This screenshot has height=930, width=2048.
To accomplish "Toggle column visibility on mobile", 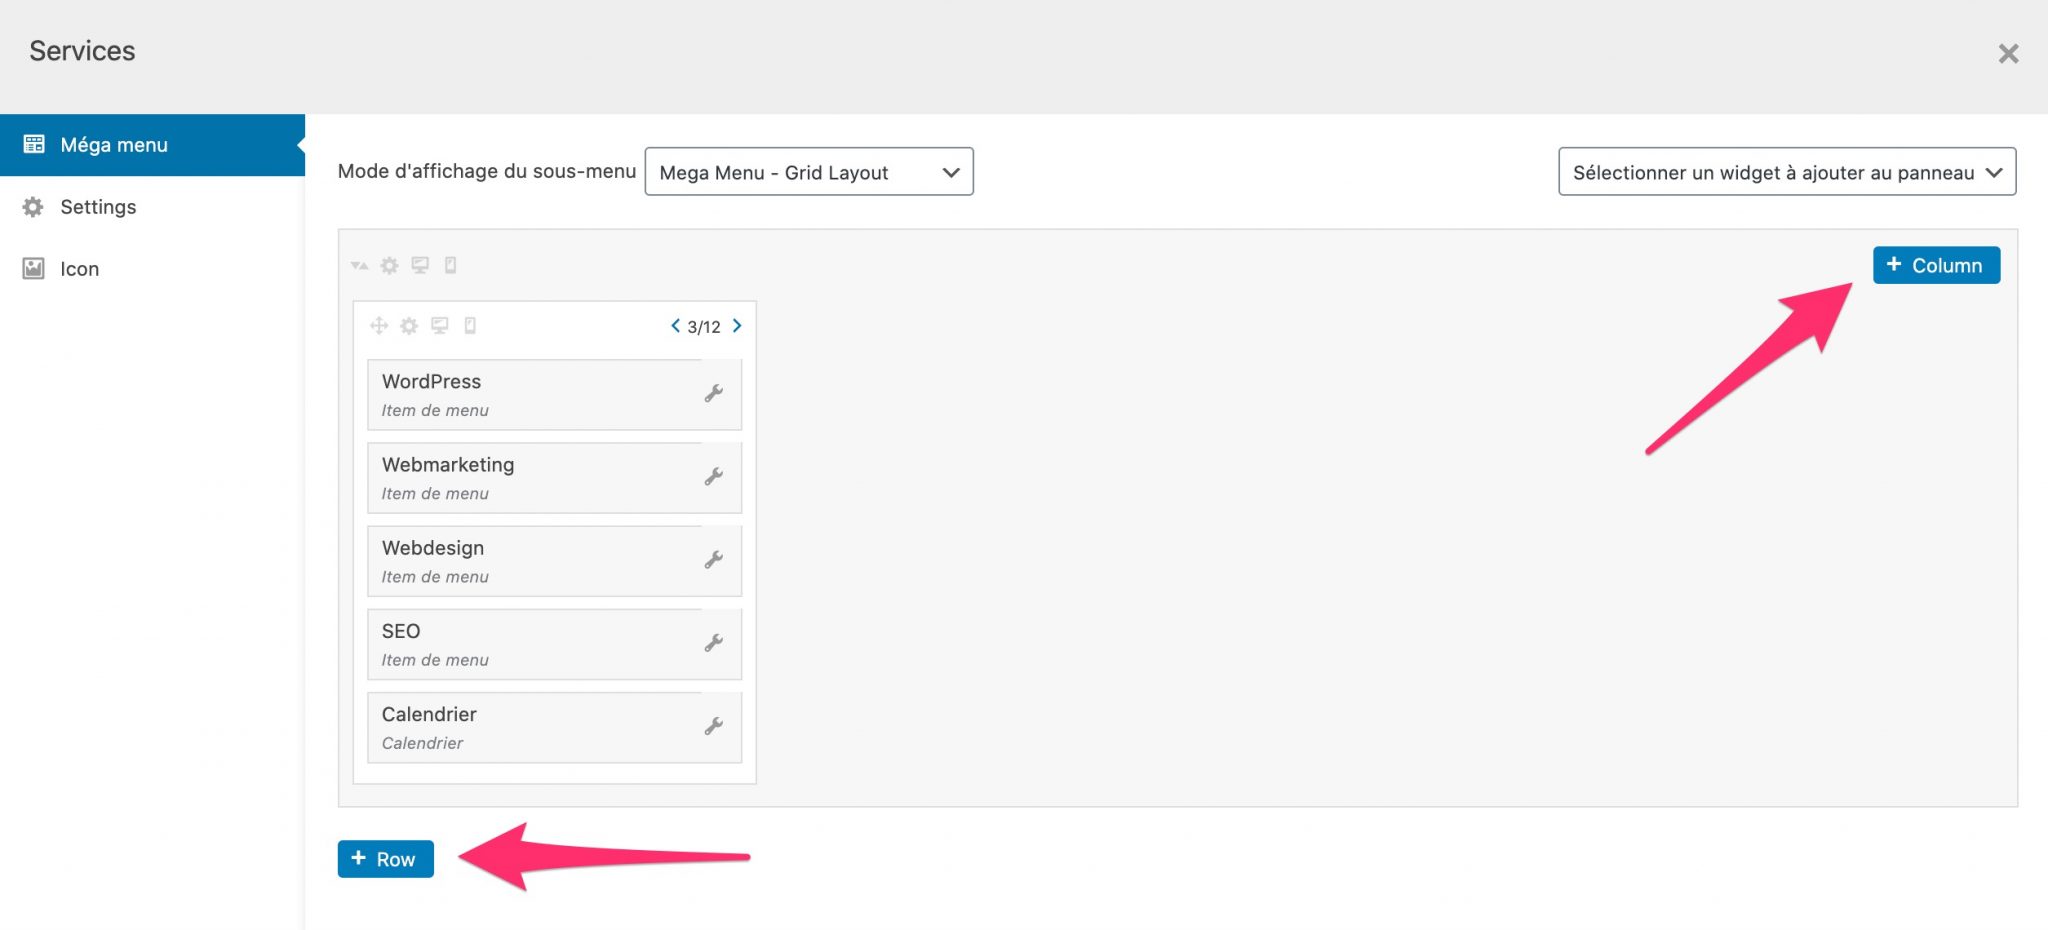I will [470, 326].
